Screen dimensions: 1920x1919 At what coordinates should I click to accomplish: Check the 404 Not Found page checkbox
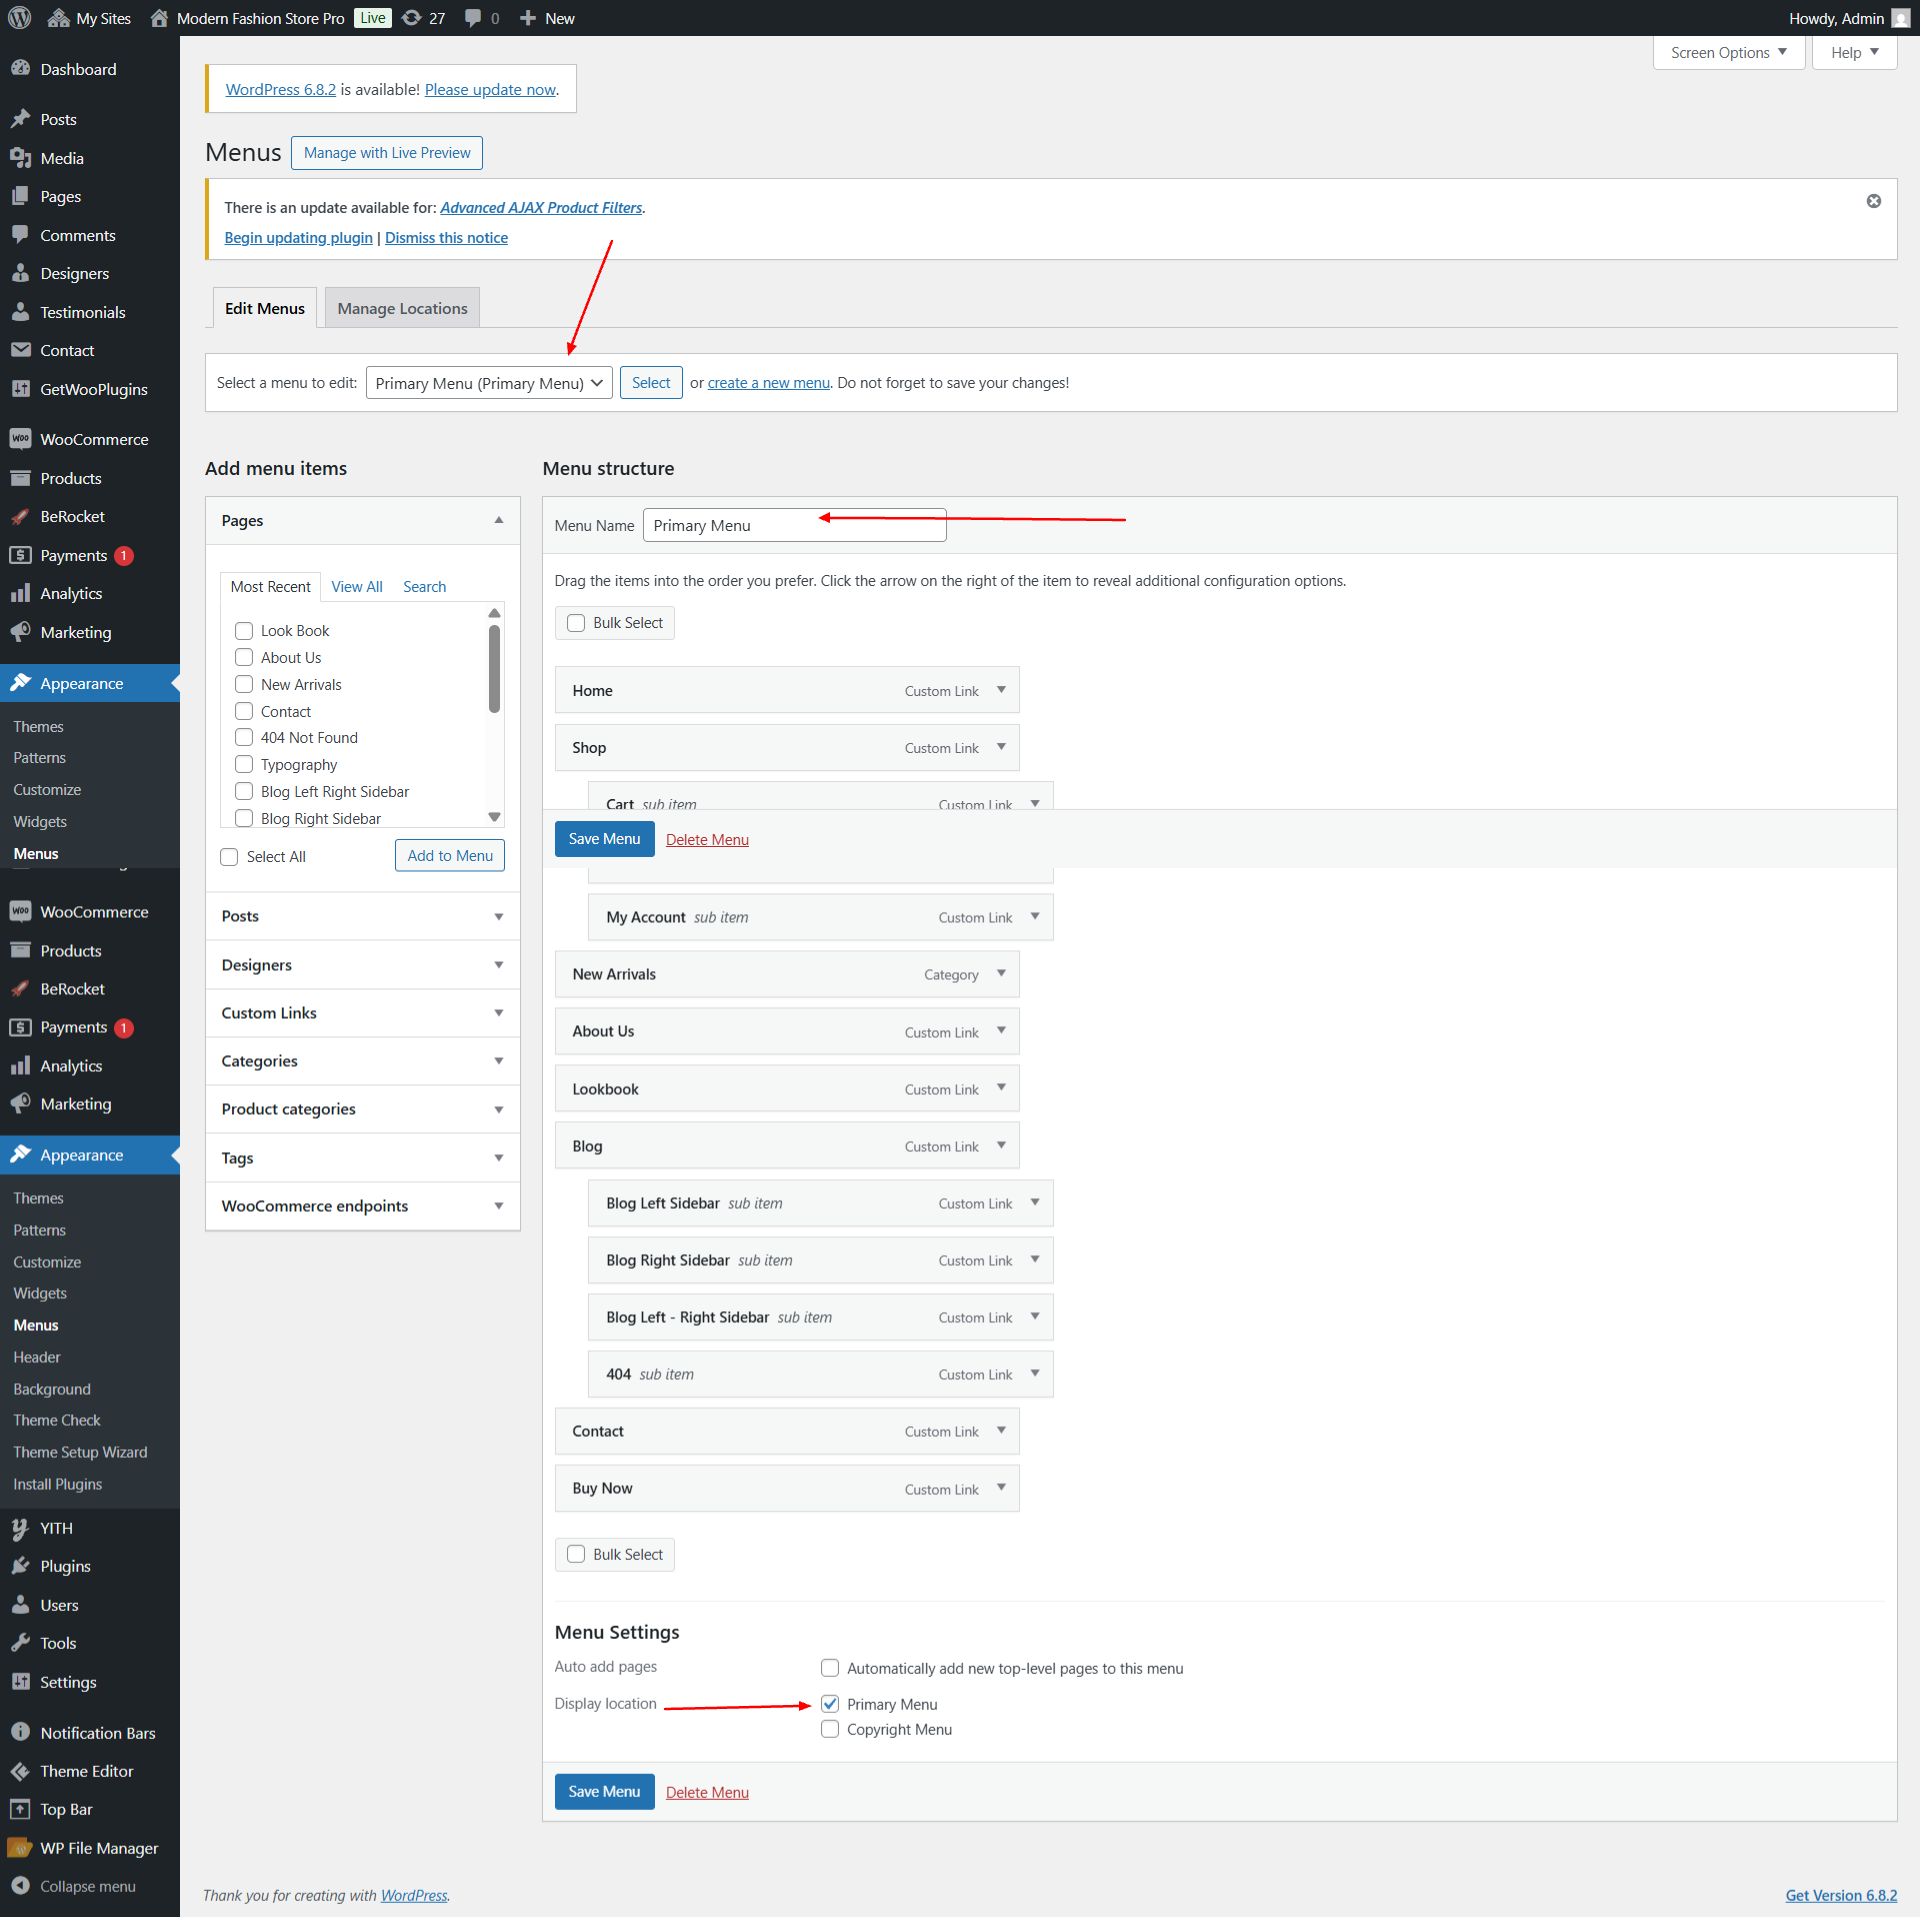244,737
